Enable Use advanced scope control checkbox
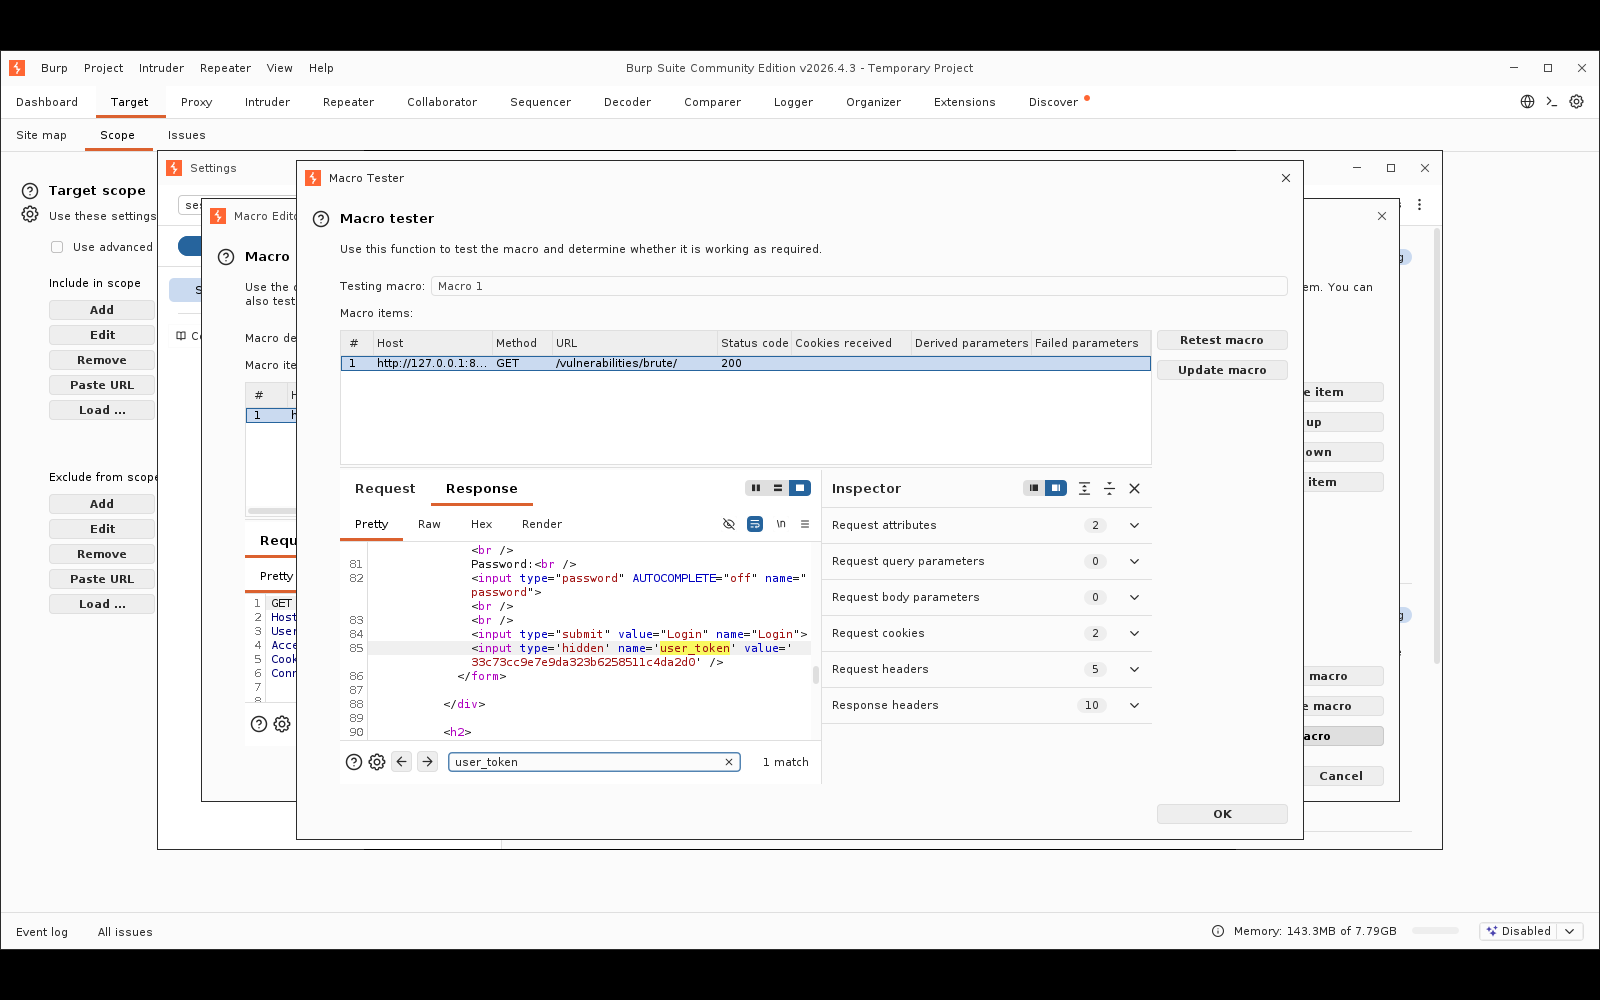The width and height of the screenshot is (1600, 1000). tap(57, 247)
